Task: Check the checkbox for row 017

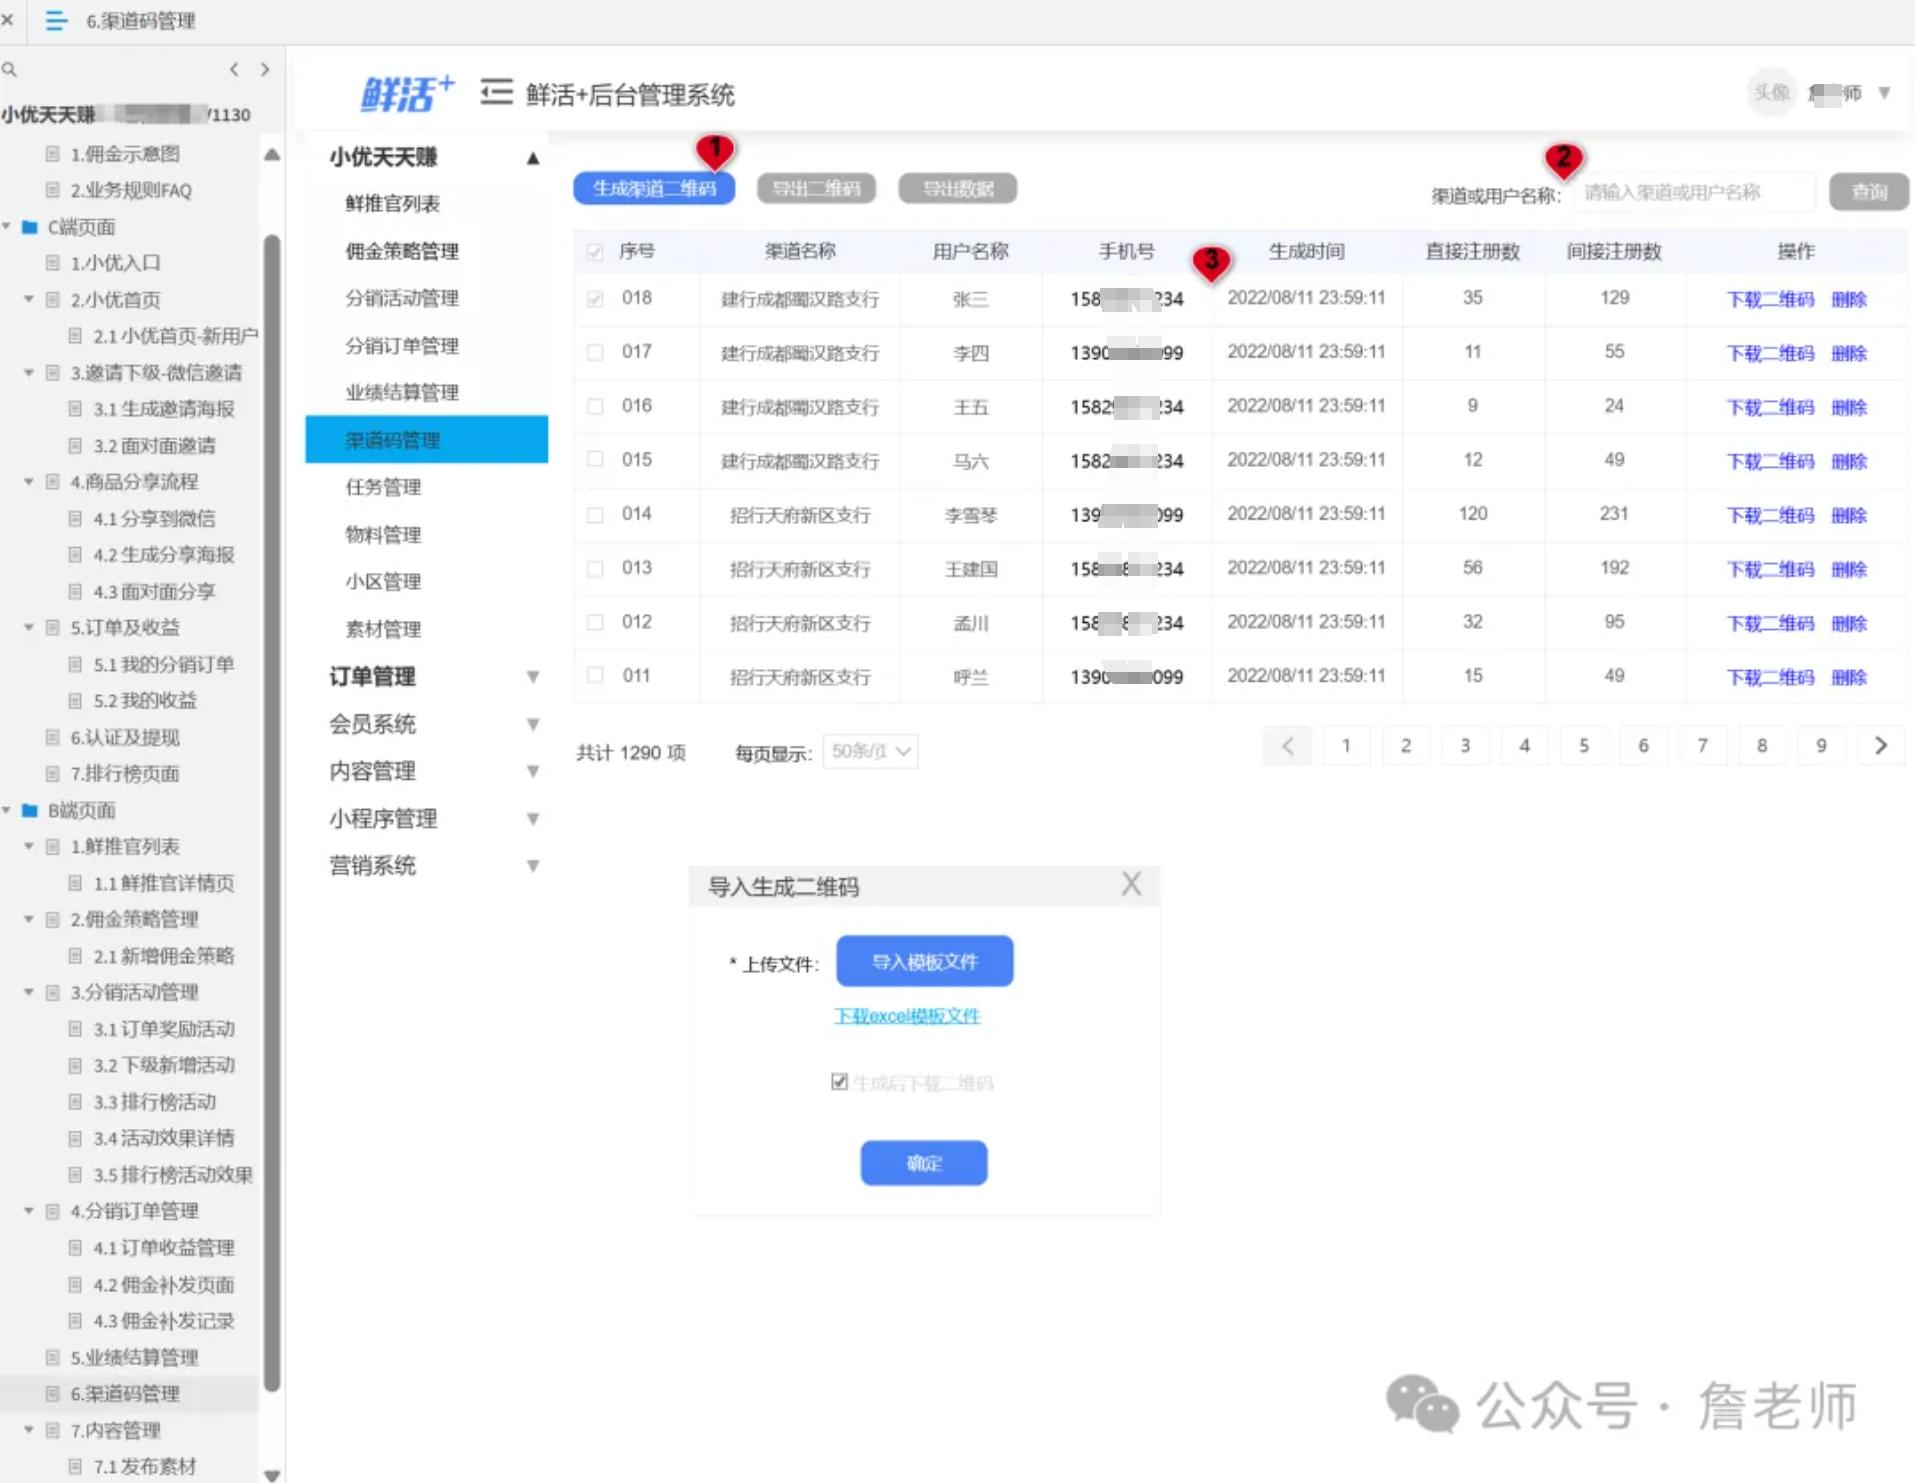Action: click(594, 352)
